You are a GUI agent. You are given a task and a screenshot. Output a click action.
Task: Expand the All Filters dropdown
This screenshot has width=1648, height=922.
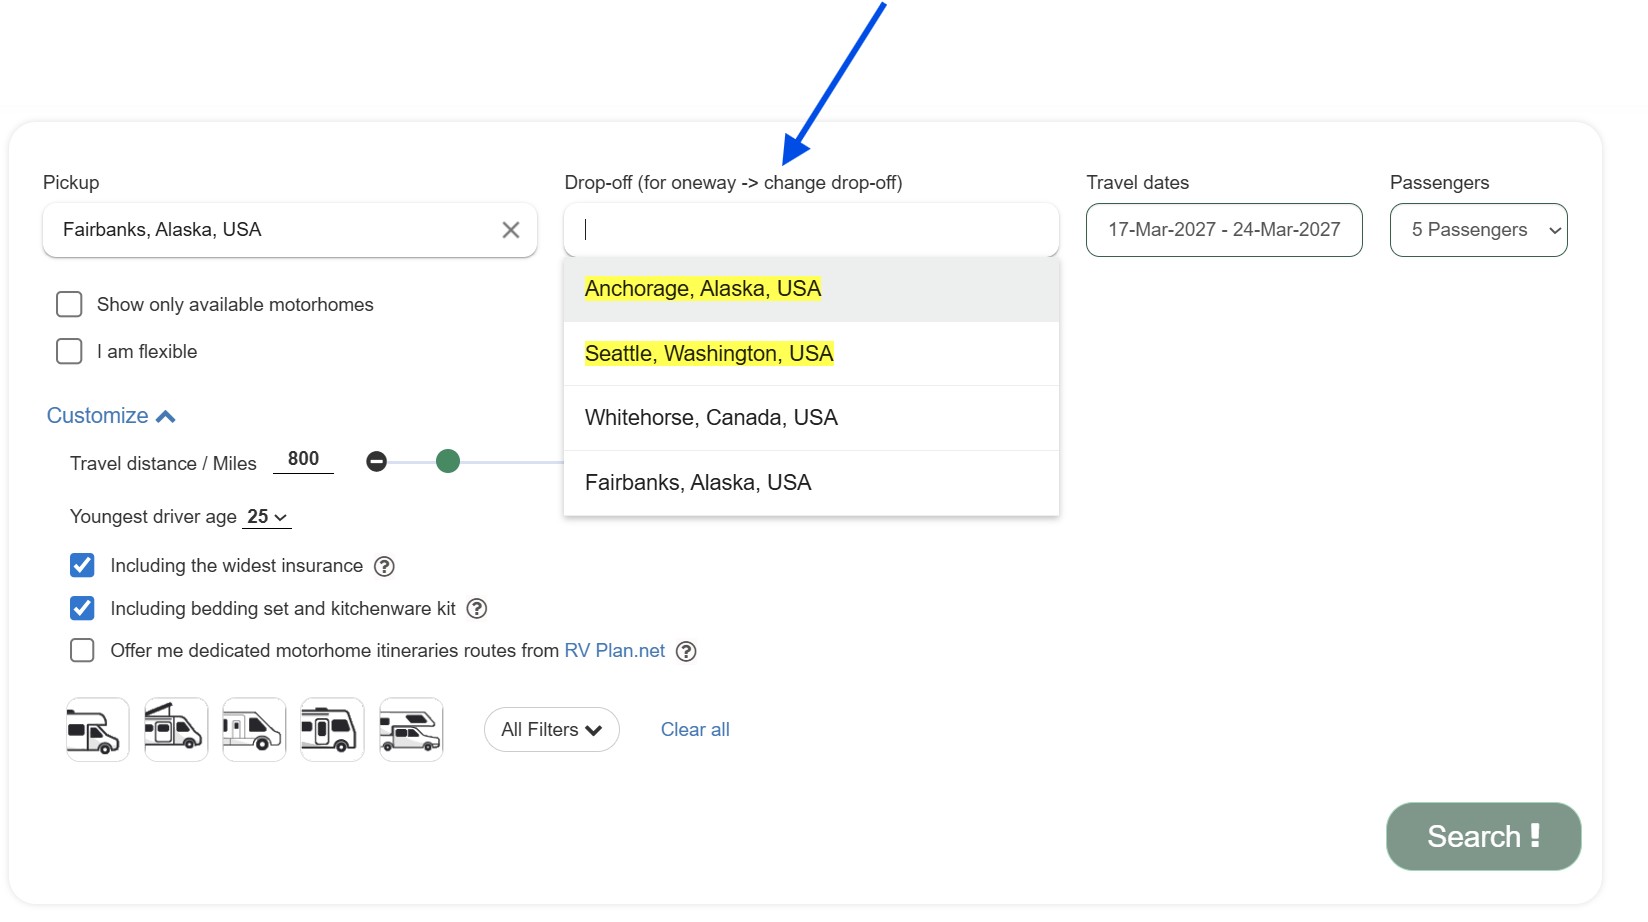pos(551,730)
